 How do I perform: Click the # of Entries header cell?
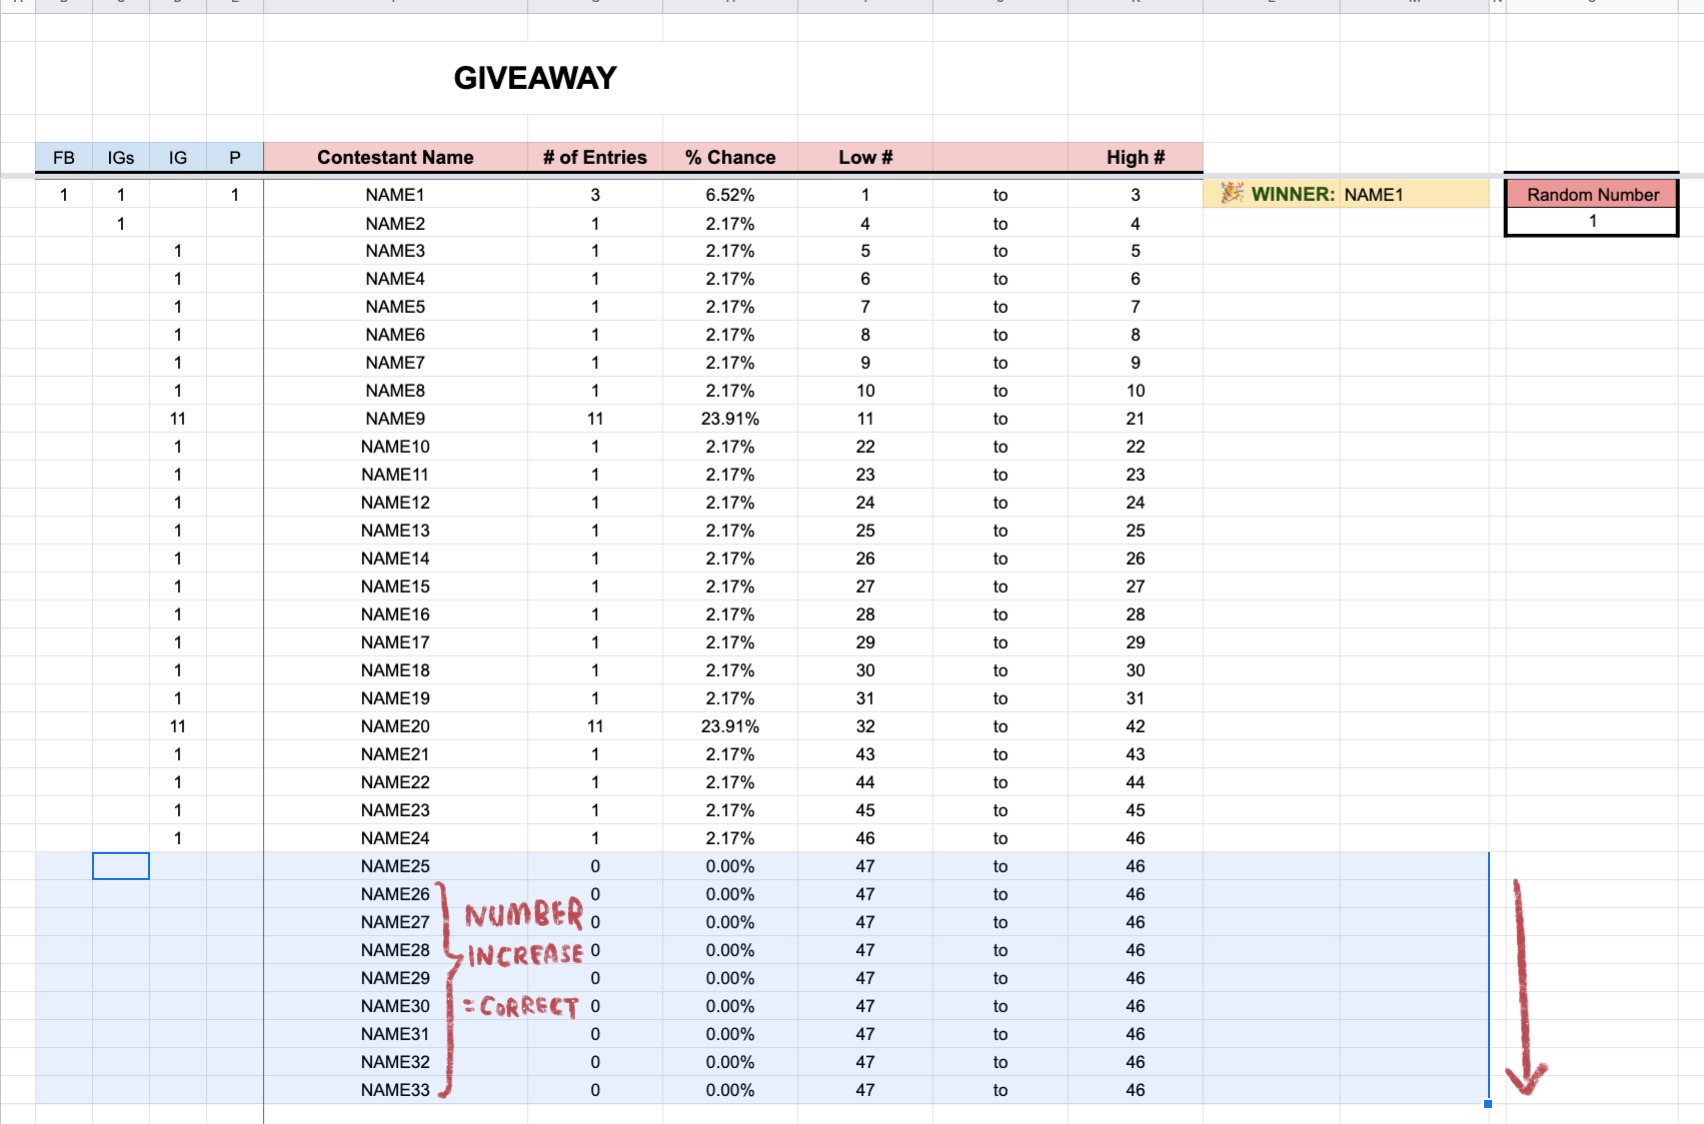pyautogui.click(x=595, y=157)
